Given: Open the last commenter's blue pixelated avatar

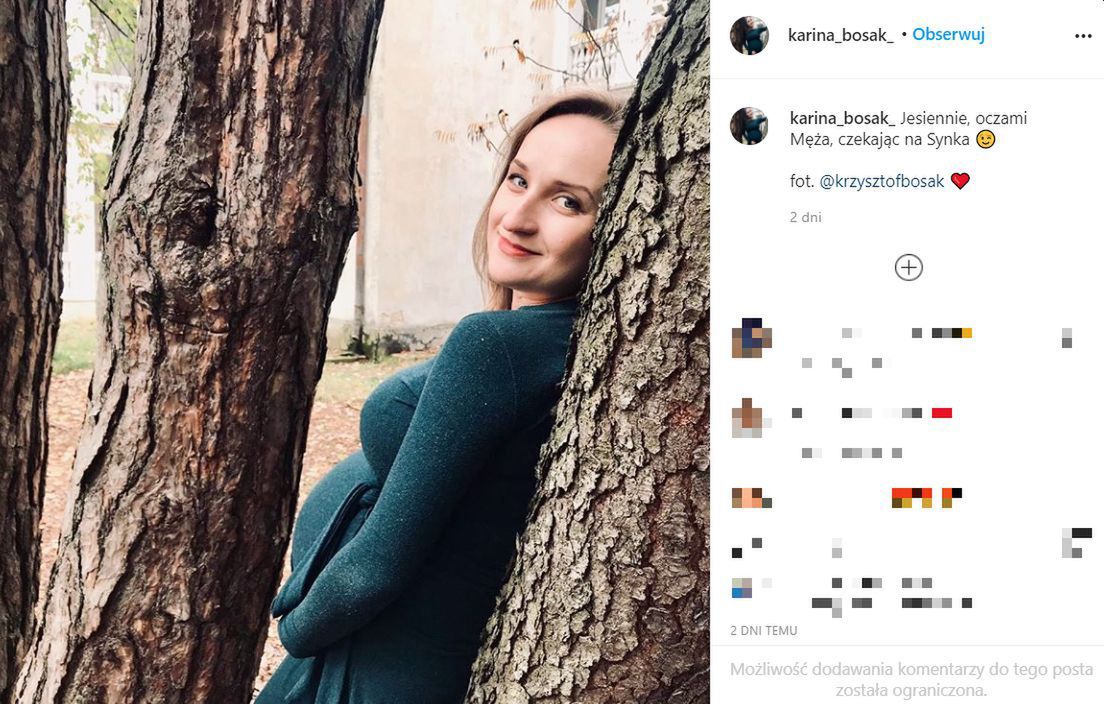Looking at the screenshot, I should 741,587.
